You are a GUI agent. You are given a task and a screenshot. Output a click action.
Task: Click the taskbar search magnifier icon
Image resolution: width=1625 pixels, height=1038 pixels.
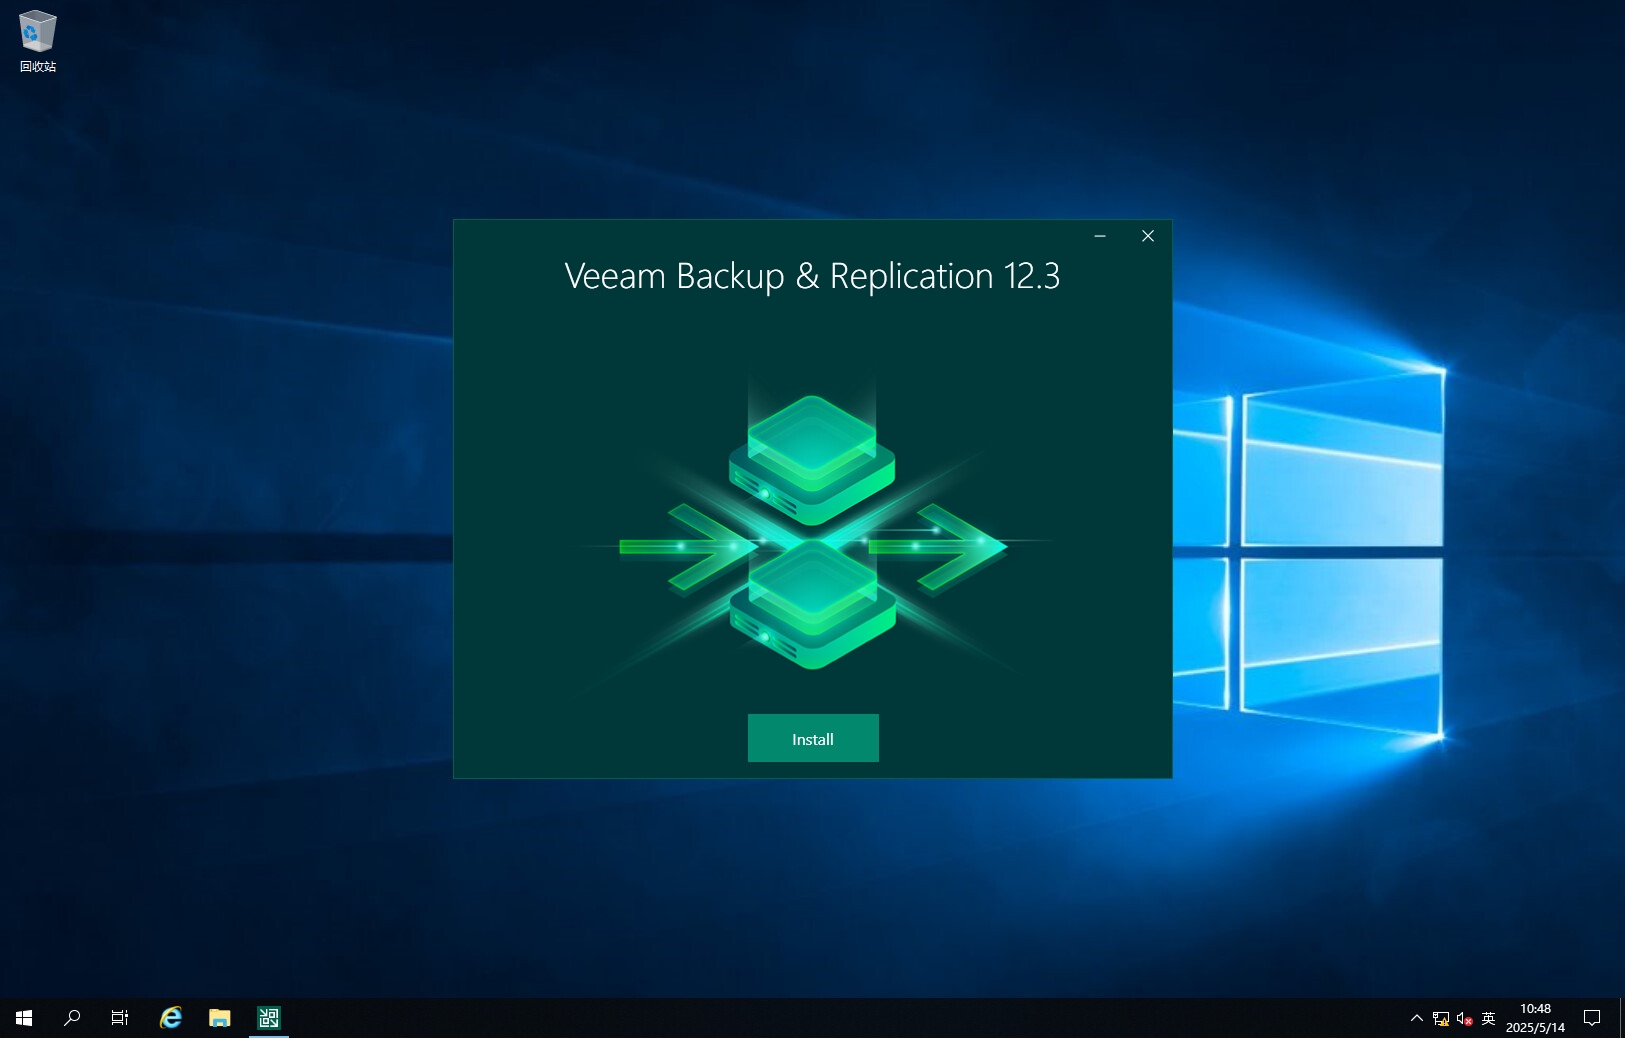tap(72, 1018)
